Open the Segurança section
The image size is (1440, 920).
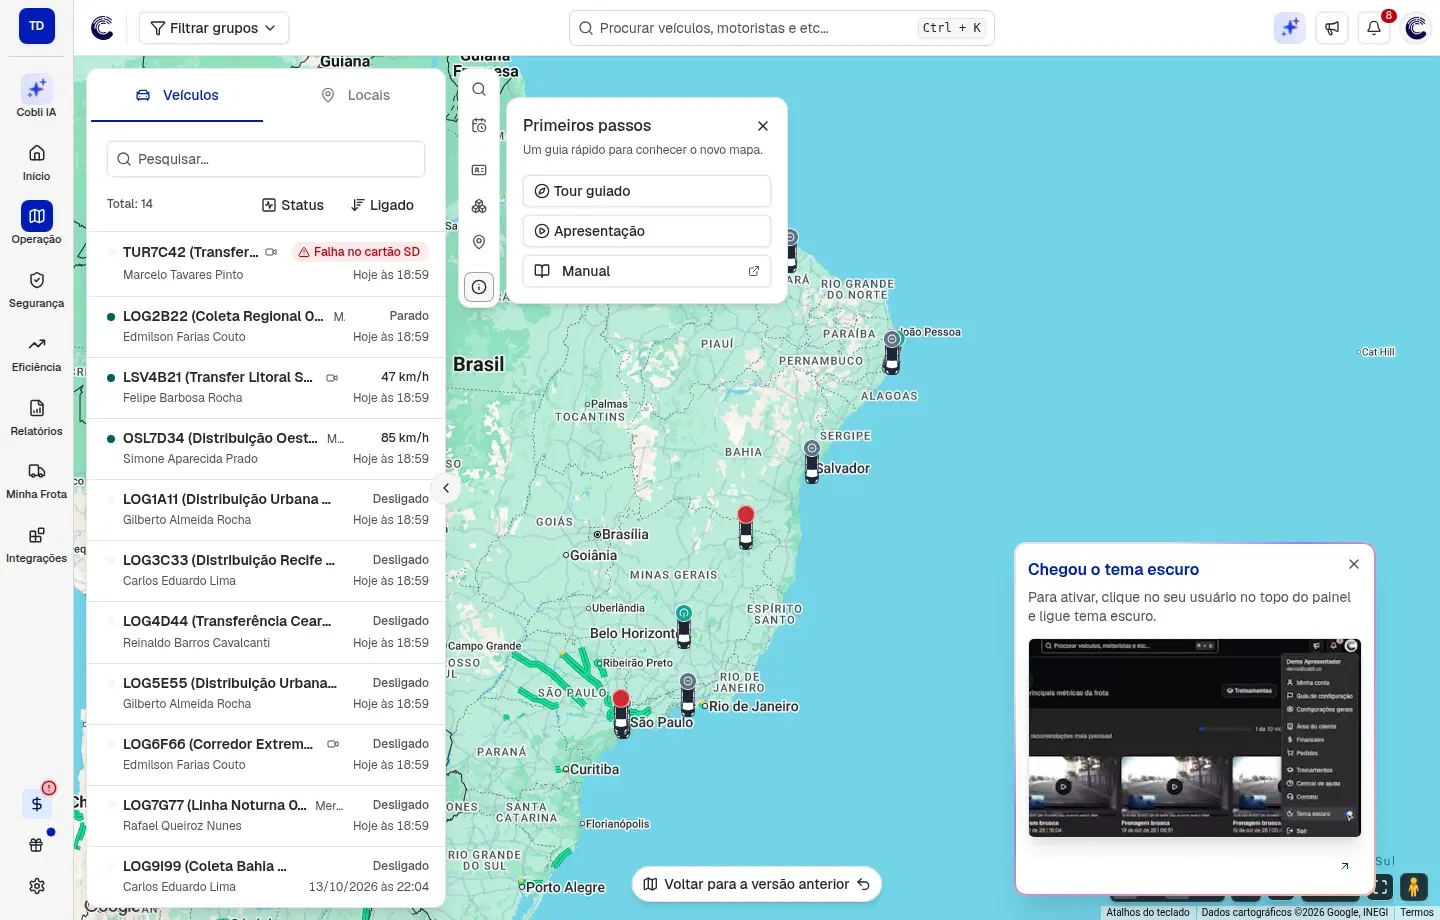[x=36, y=289]
